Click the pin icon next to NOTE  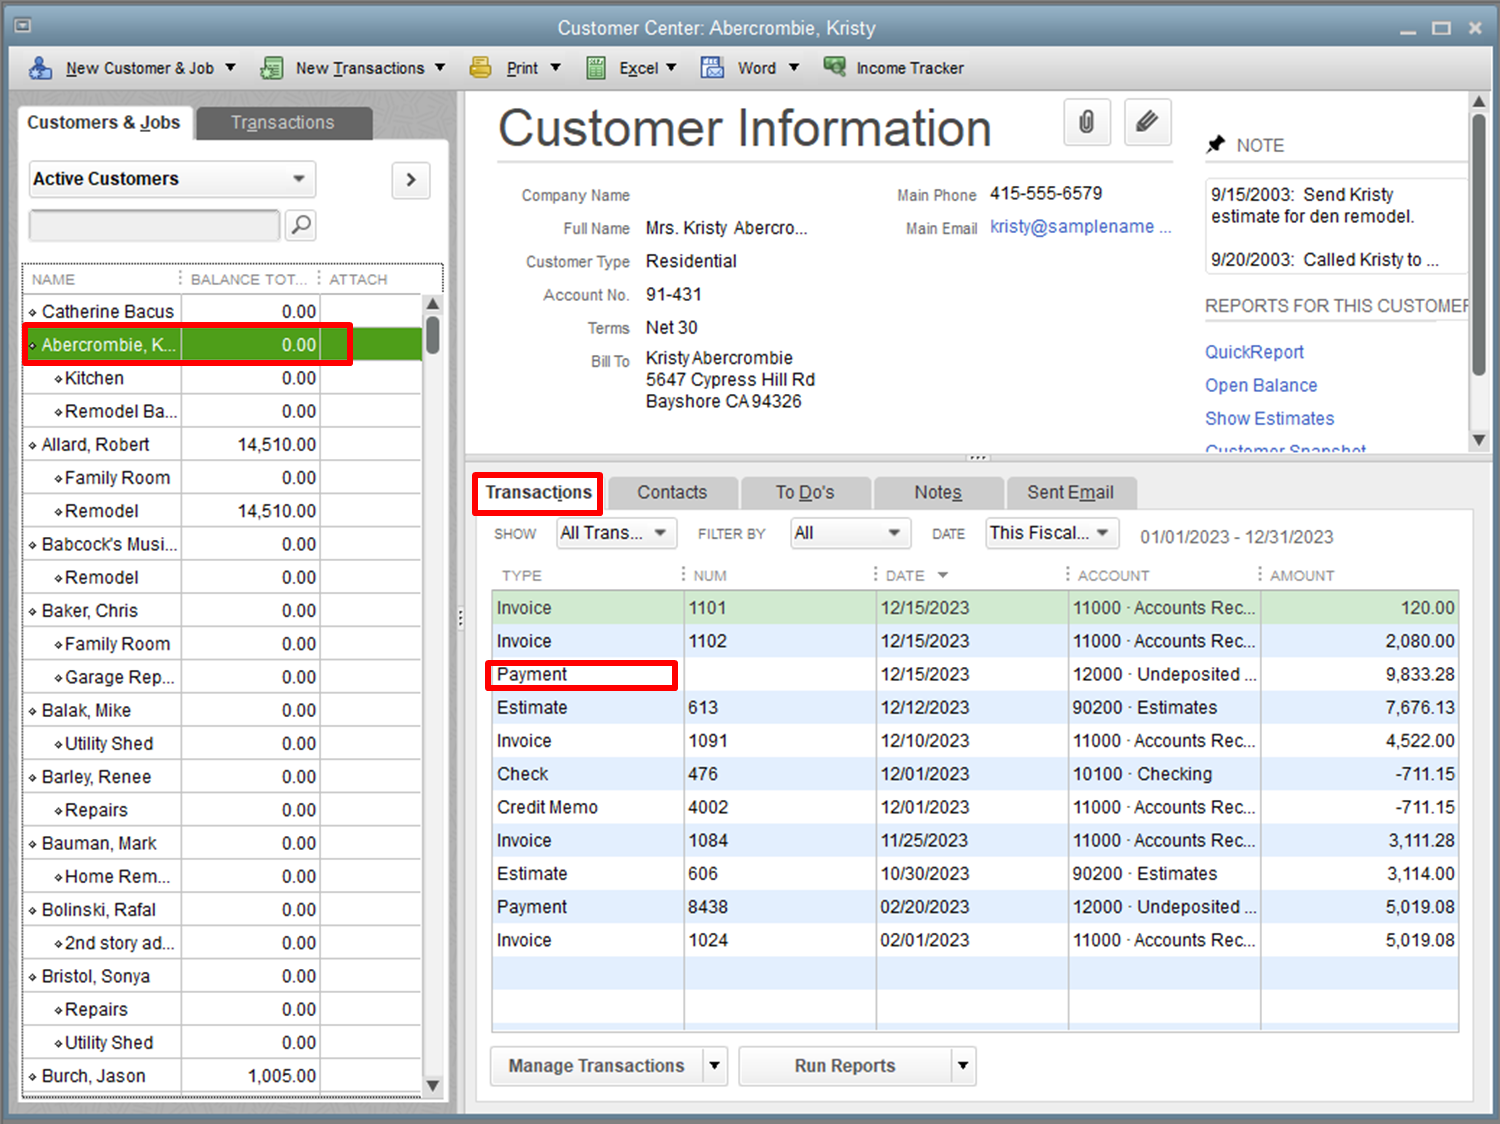1216,144
